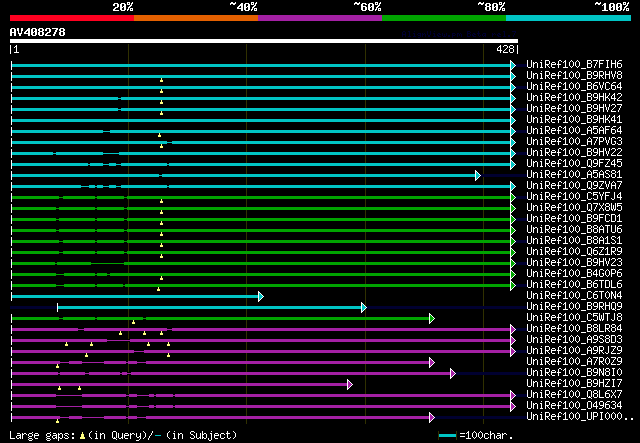Select the UniRef100_A5AS81 label
The image size is (640, 443).
574,175
